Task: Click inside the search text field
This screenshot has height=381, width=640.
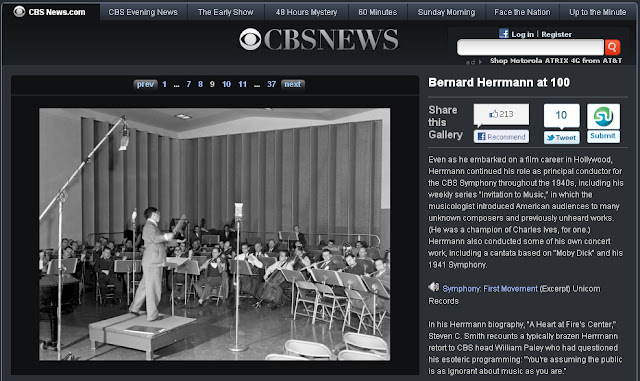Action: [530, 47]
